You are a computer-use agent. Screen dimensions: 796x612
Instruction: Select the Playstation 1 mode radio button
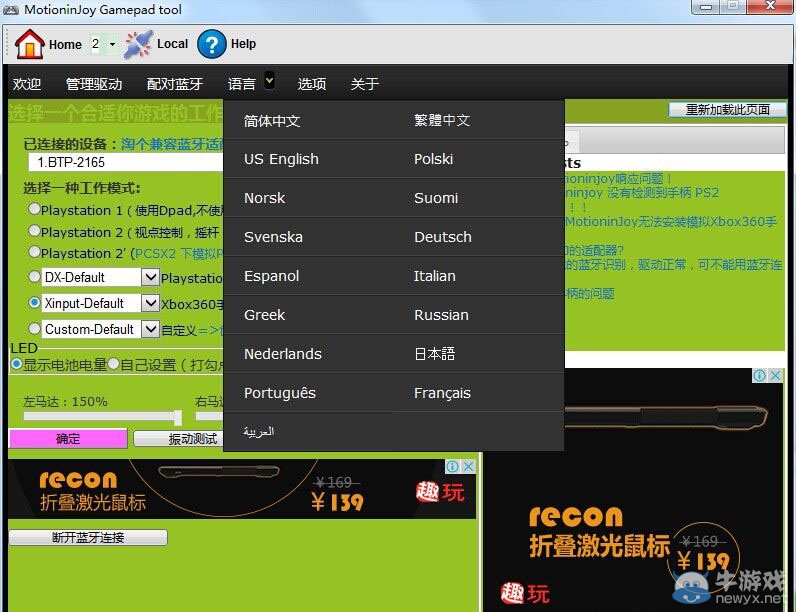click(x=35, y=209)
